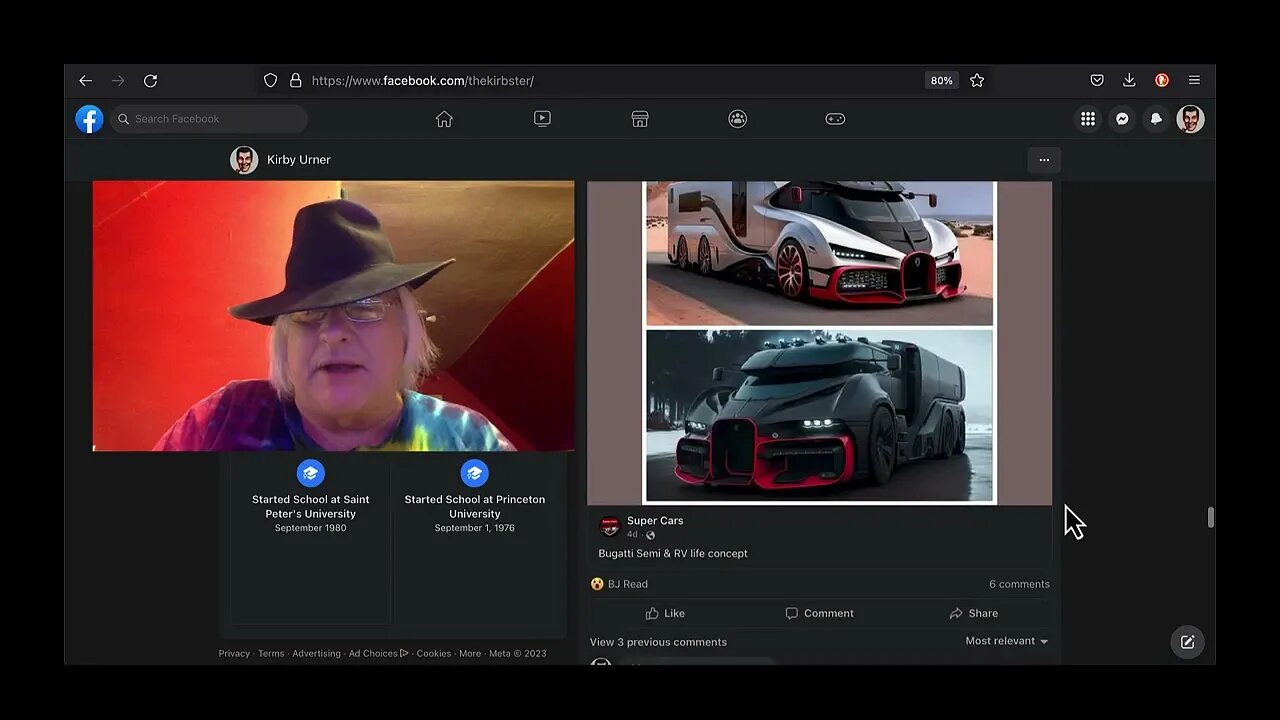Bookmark this page with the star icon
The height and width of the screenshot is (720, 1280).
[x=977, y=80]
